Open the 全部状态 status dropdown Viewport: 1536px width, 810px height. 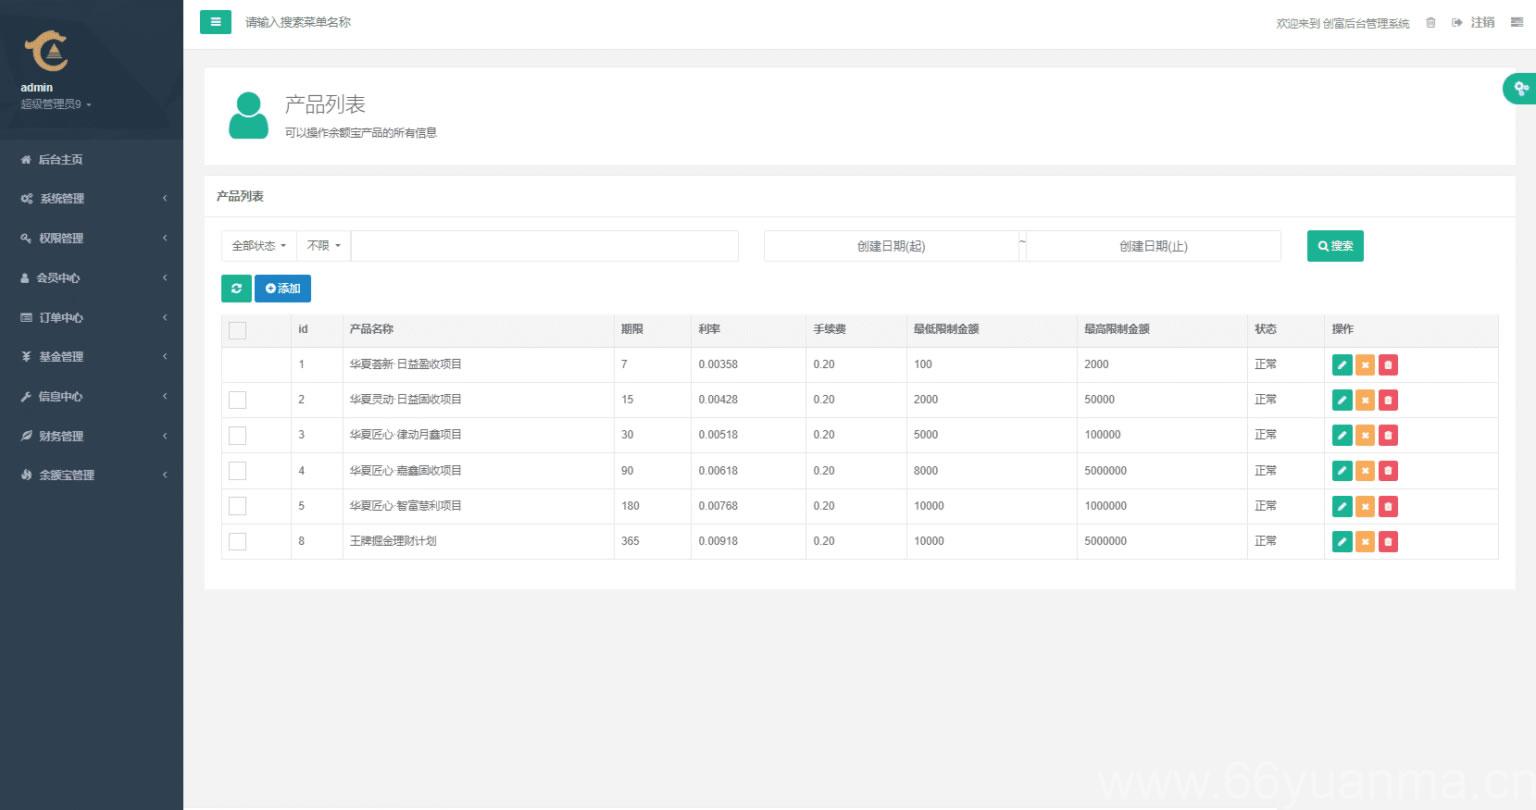pyautogui.click(x=259, y=246)
